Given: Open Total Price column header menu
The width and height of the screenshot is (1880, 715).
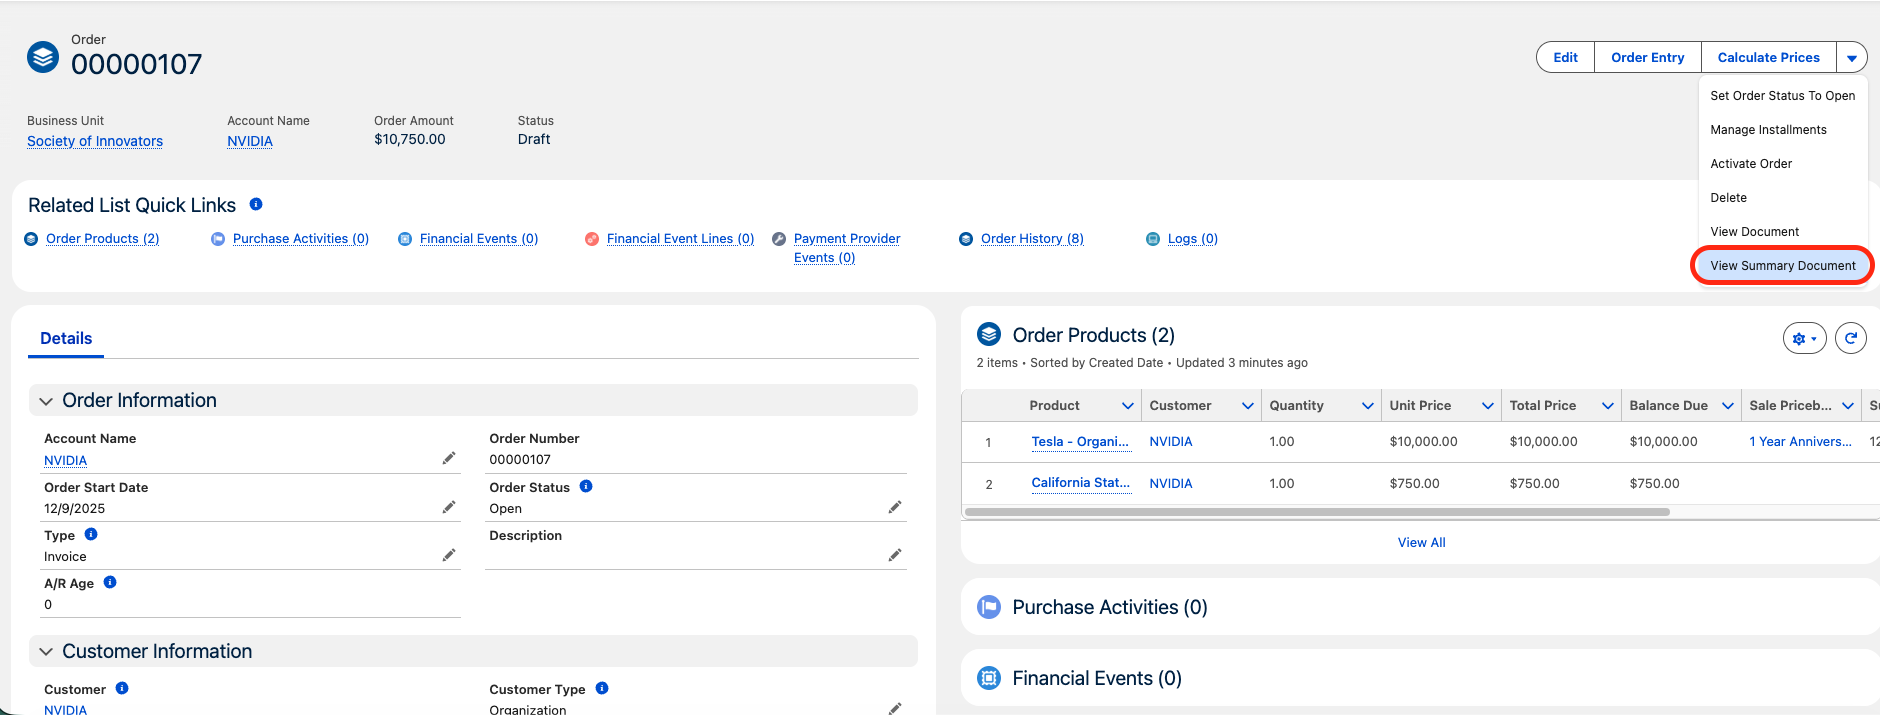Looking at the screenshot, I should coord(1608,406).
